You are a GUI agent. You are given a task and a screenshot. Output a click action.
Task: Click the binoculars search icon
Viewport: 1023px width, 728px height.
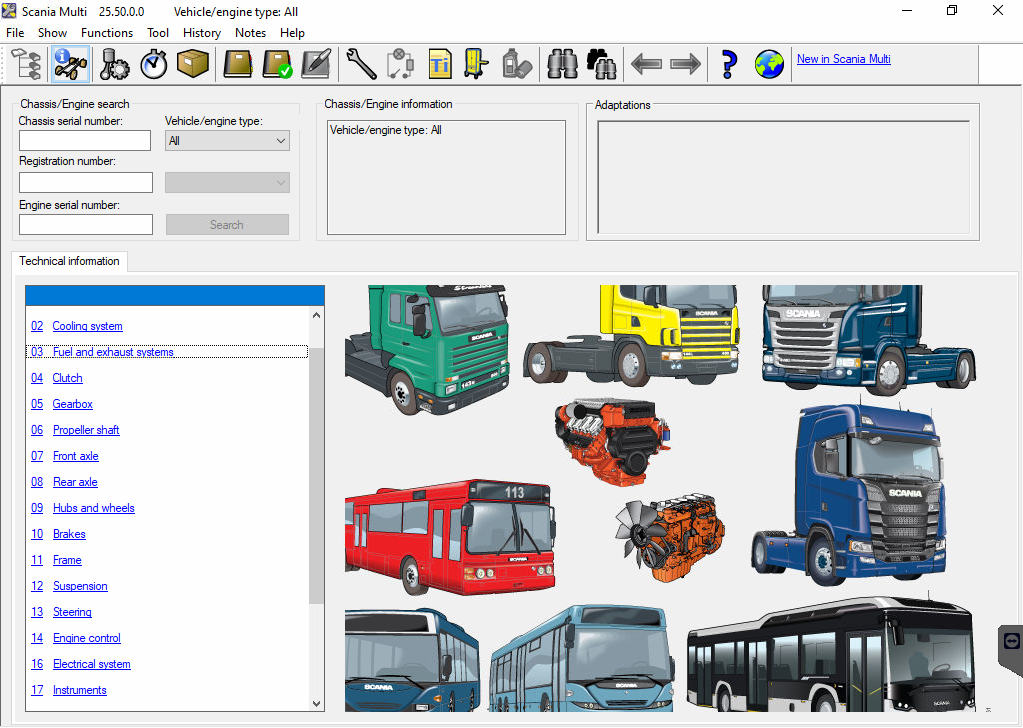(x=562, y=64)
